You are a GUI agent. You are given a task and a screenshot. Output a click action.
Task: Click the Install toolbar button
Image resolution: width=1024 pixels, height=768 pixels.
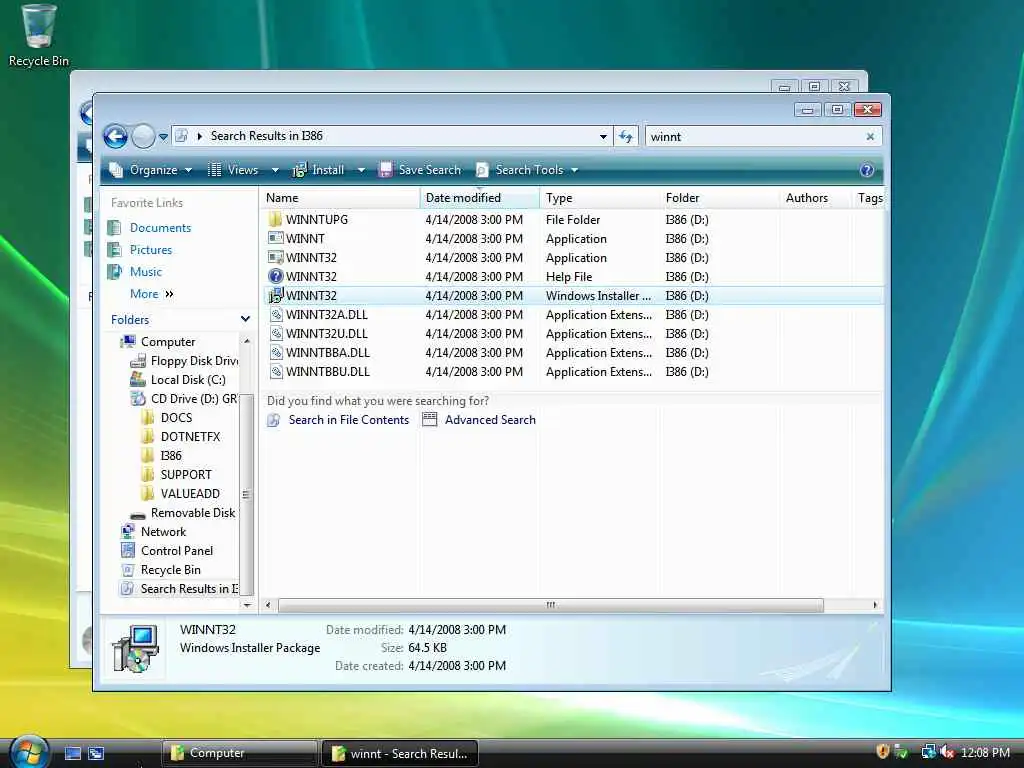point(319,170)
